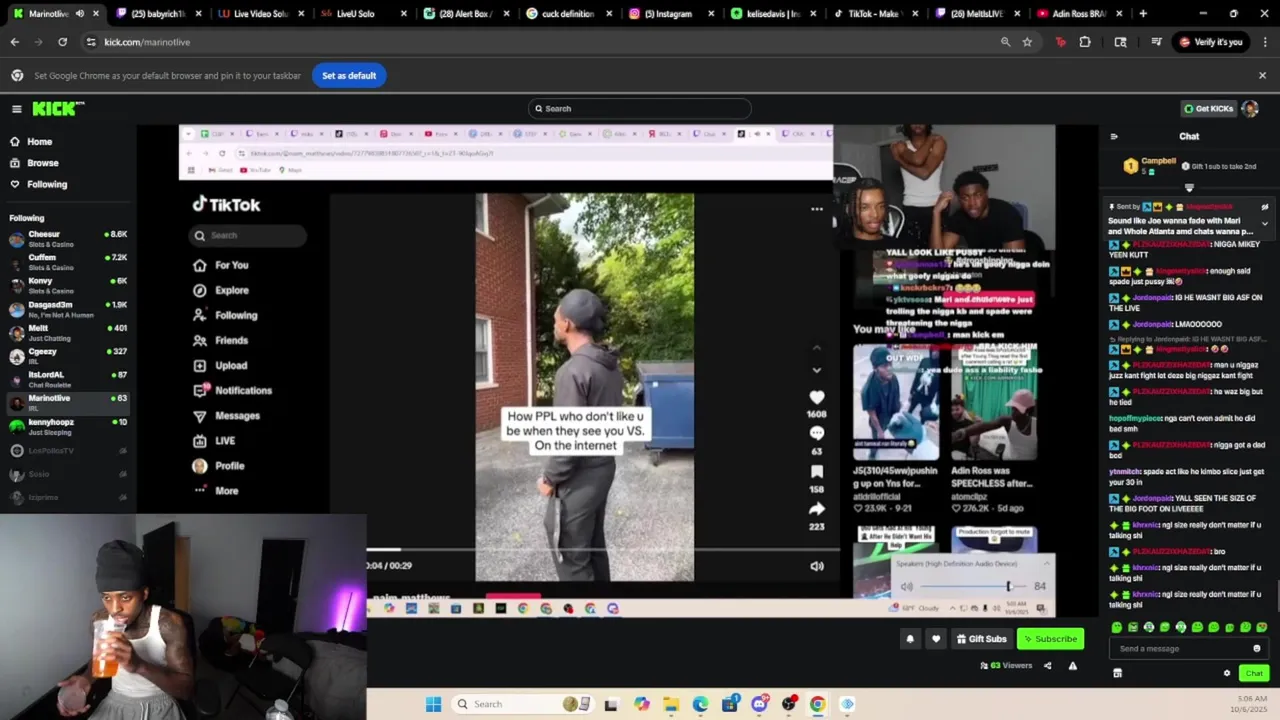Unpin the pinned chat message icon
The width and height of the screenshot is (1280, 720).
click(x=1265, y=207)
